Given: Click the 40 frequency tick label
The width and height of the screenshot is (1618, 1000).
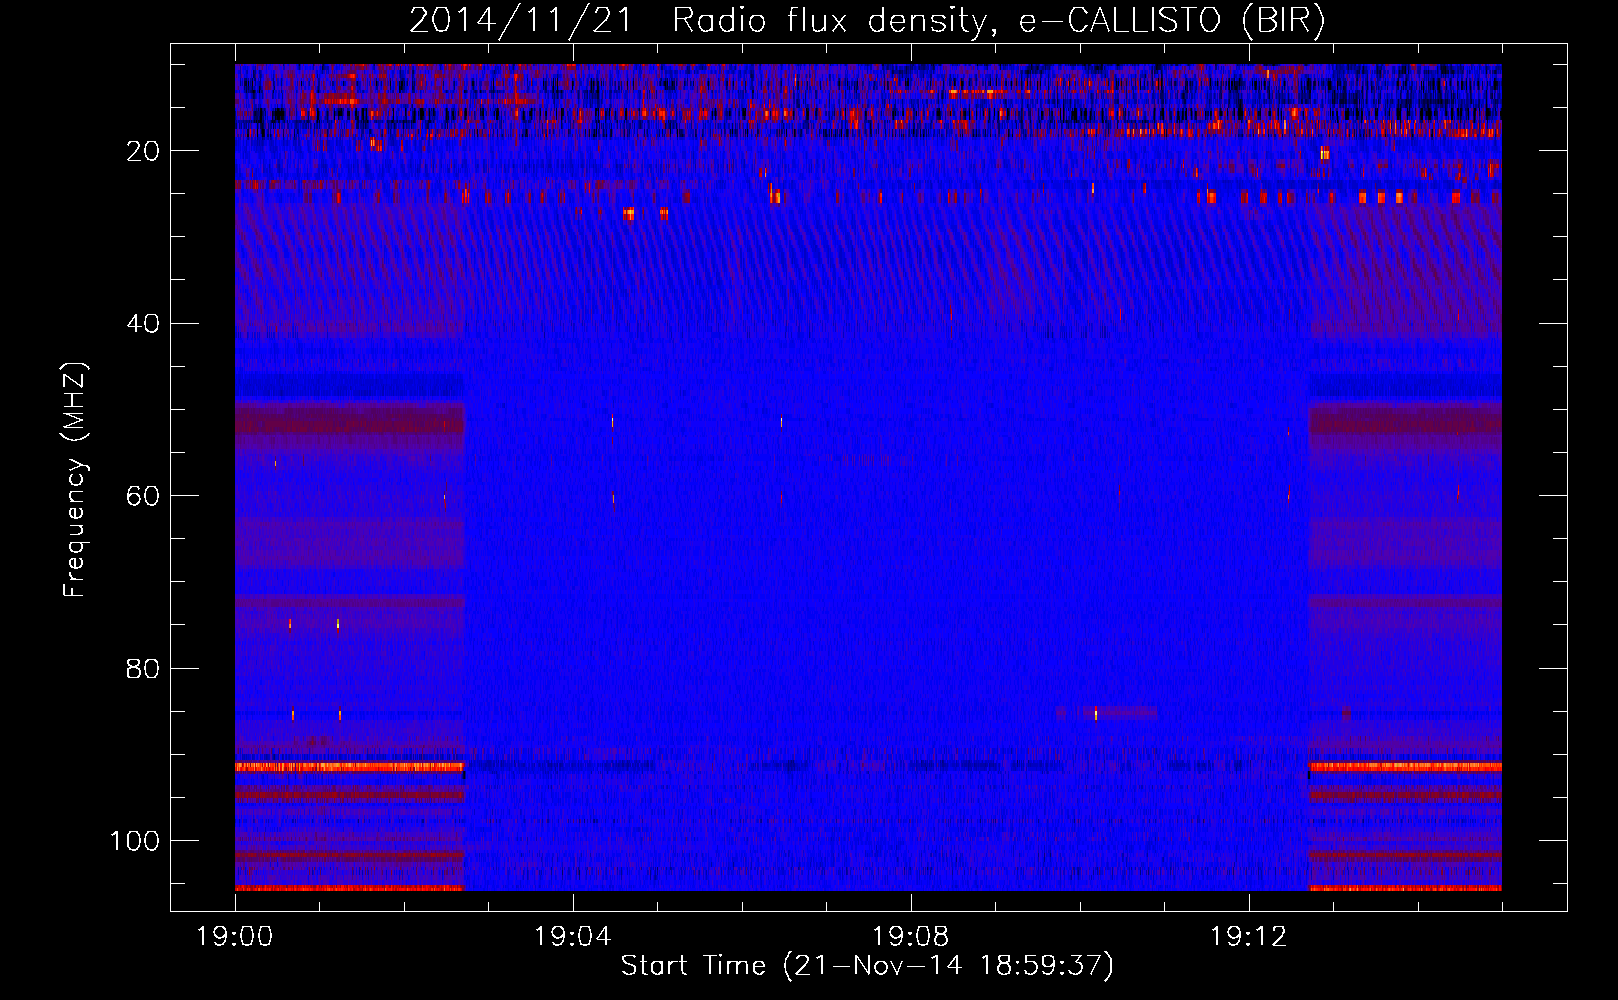Looking at the screenshot, I should [143, 323].
